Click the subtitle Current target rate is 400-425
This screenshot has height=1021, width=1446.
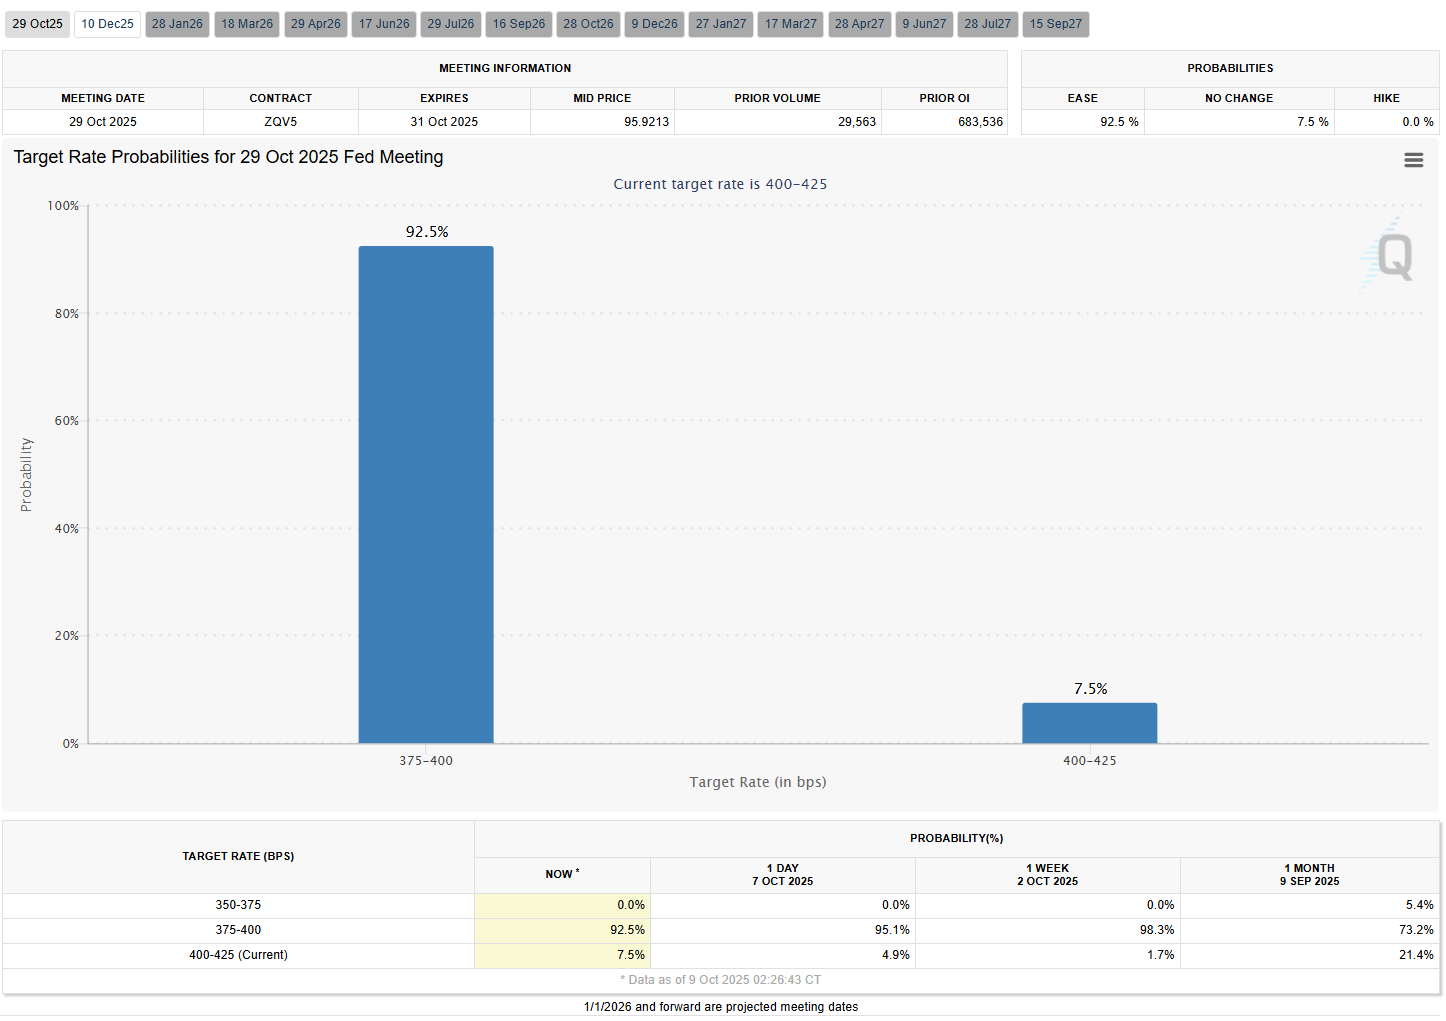[x=720, y=184]
